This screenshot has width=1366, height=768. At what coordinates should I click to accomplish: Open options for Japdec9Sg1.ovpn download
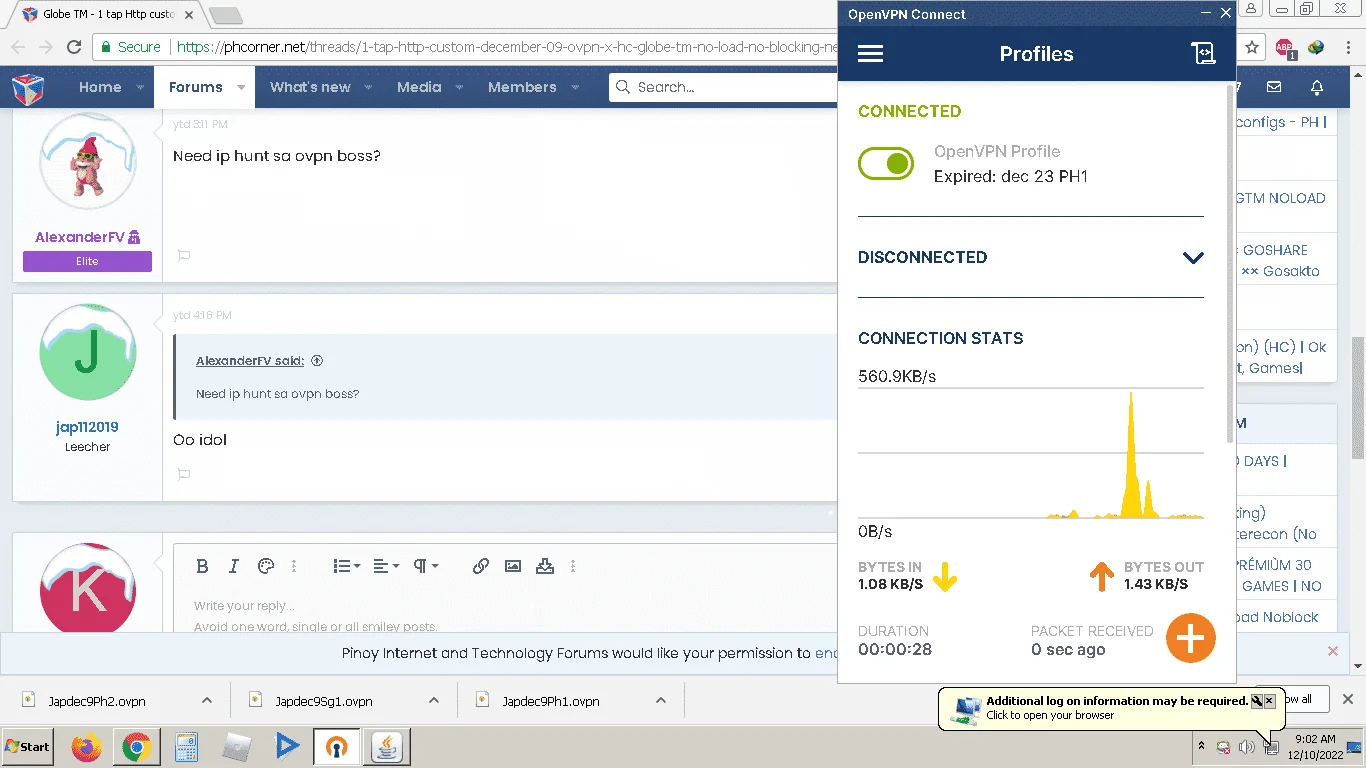coord(434,700)
